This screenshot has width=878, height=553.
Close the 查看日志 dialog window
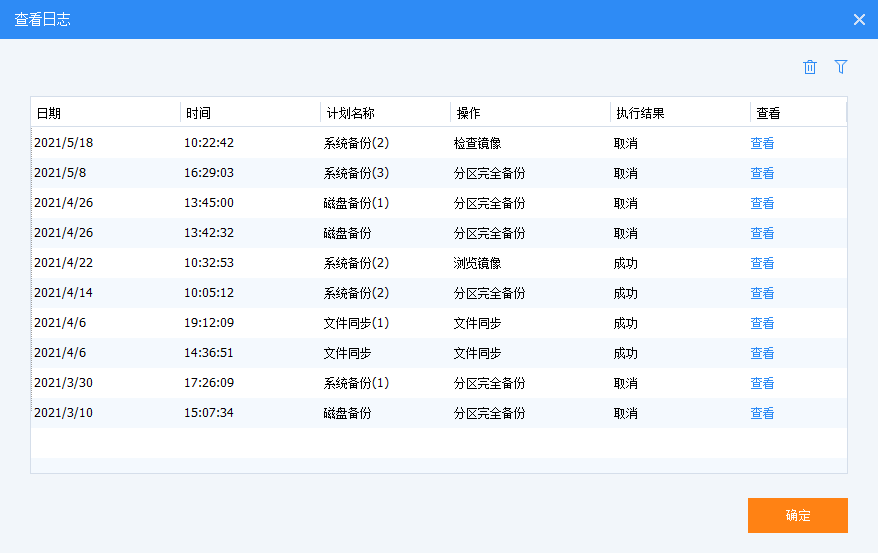coord(858,20)
